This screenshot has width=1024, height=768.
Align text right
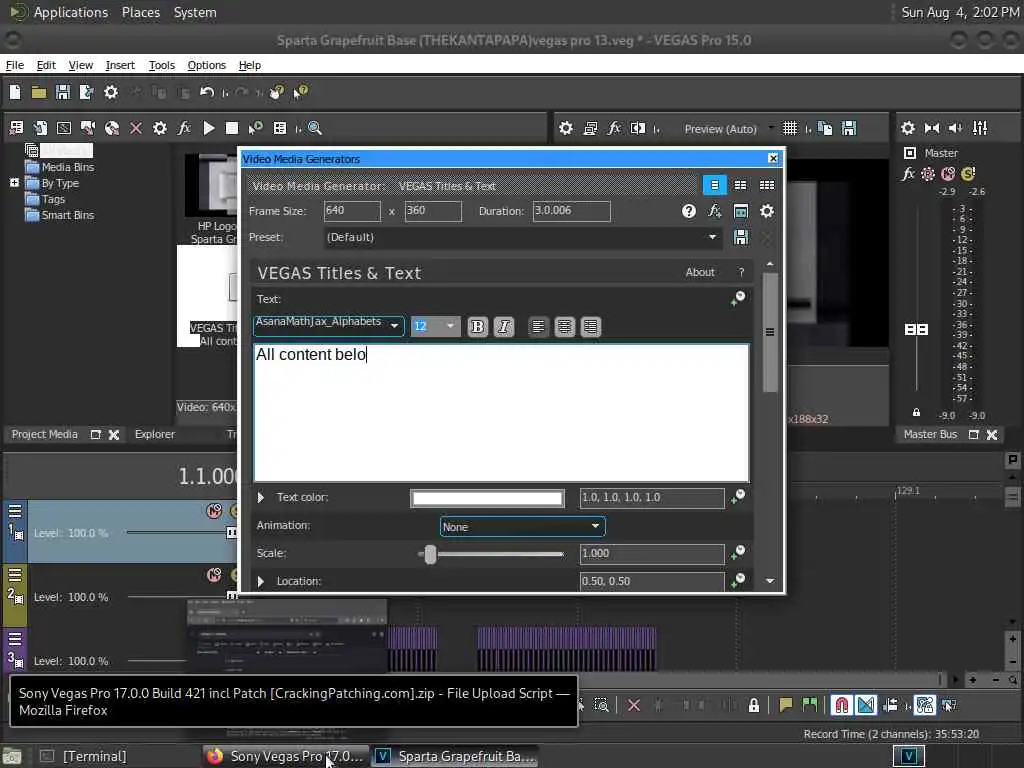tap(590, 327)
